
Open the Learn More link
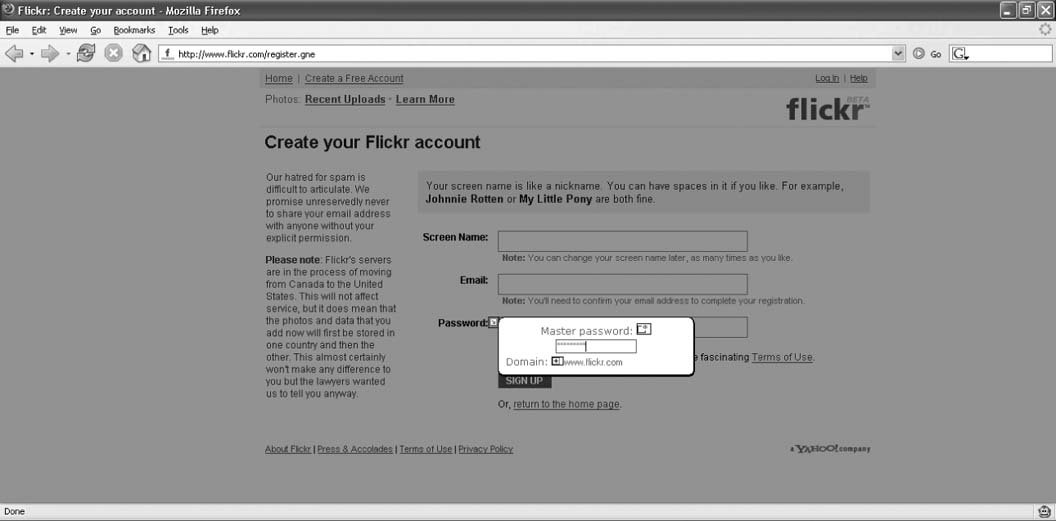click(x=425, y=100)
